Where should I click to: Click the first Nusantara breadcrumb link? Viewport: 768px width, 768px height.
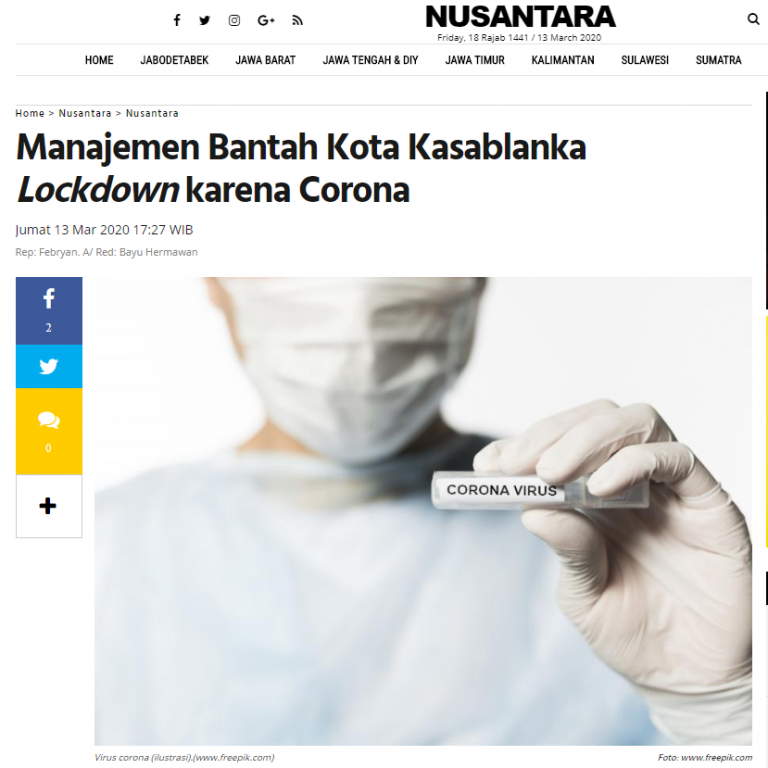tap(85, 113)
